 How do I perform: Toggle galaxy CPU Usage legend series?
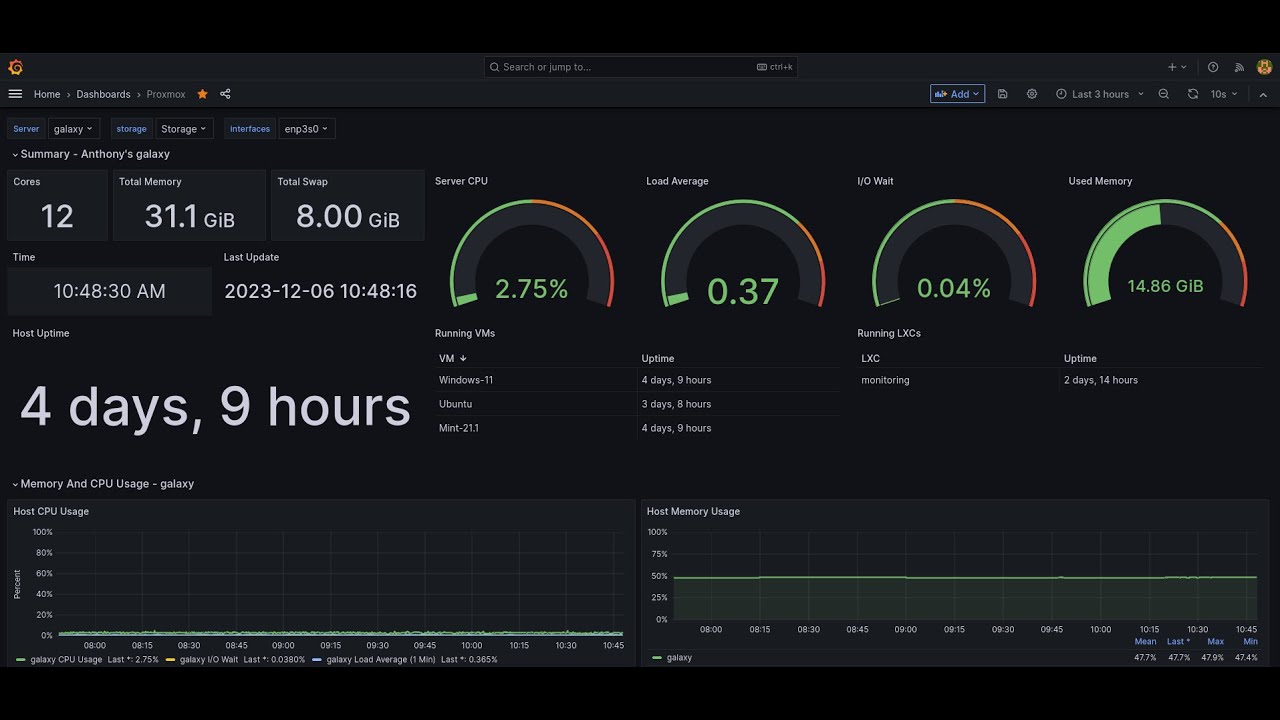coord(66,660)
